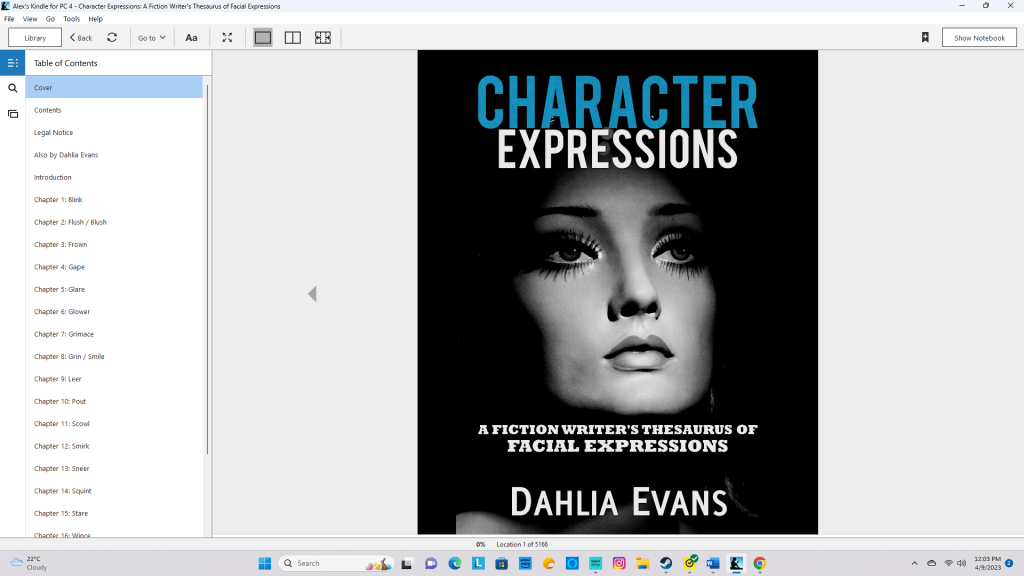Open Steam from the Windows taskbar
Screen dimensions: 1024x576
tap(665, 563)
